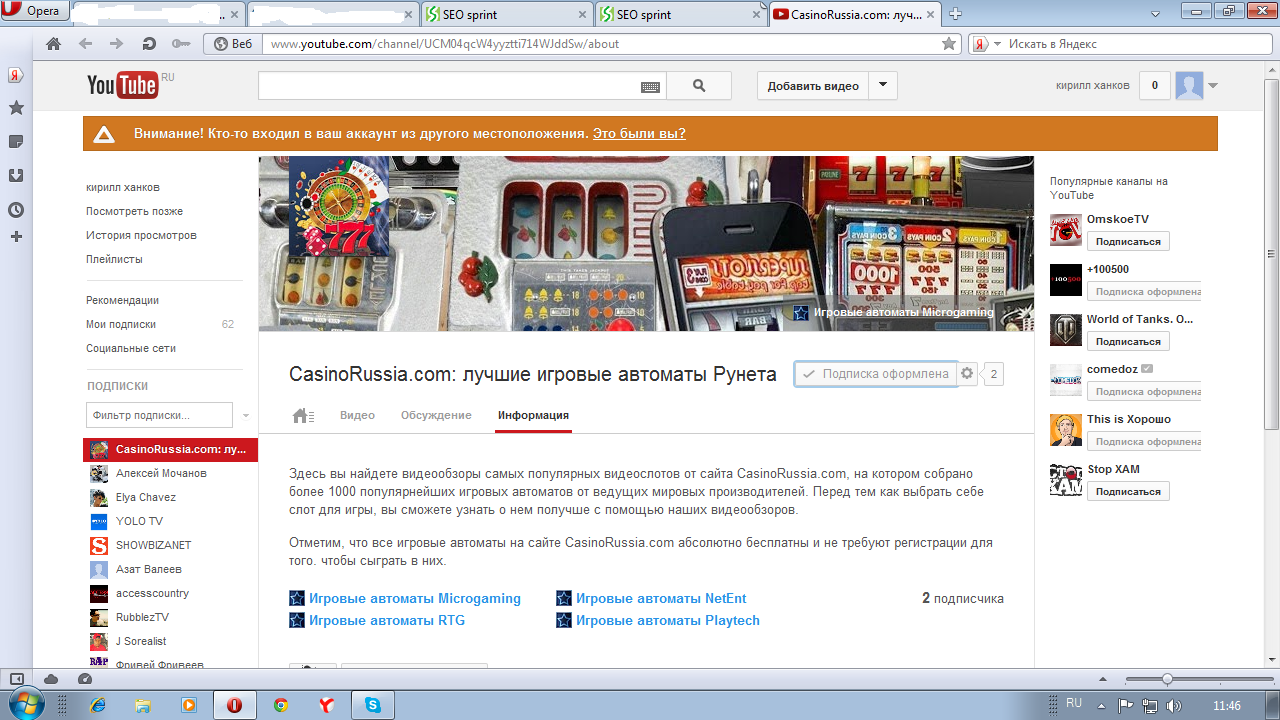
Task: Click the Добавить видео button
Action: coord(813,86)
